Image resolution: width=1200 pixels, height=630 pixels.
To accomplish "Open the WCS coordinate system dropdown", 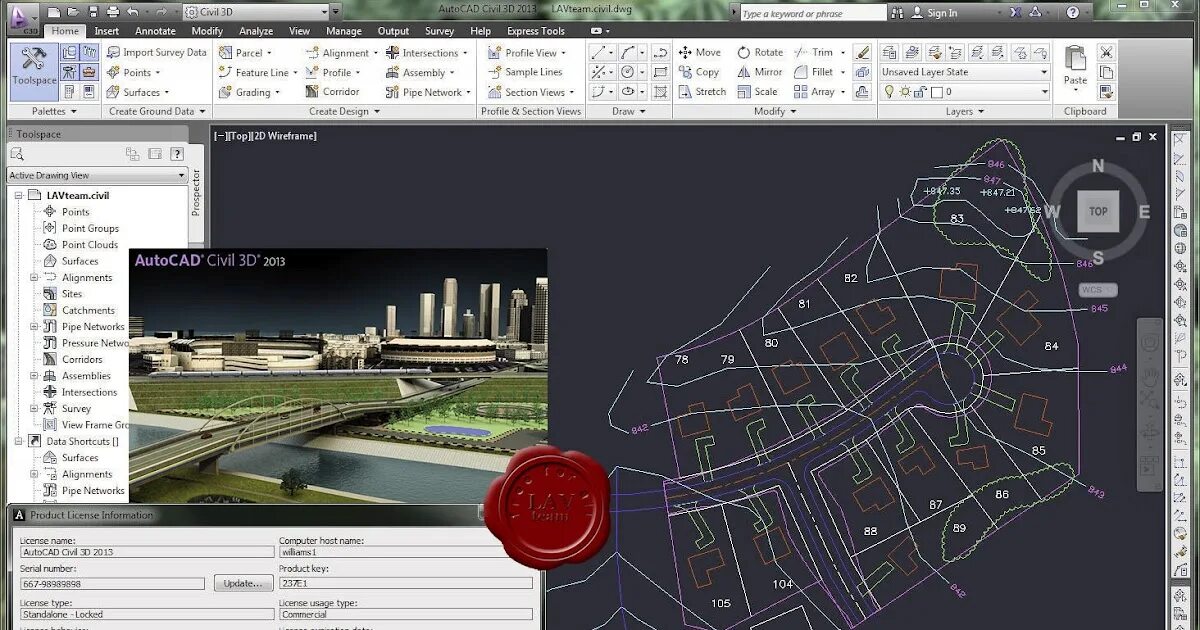I will [1097, 290].
